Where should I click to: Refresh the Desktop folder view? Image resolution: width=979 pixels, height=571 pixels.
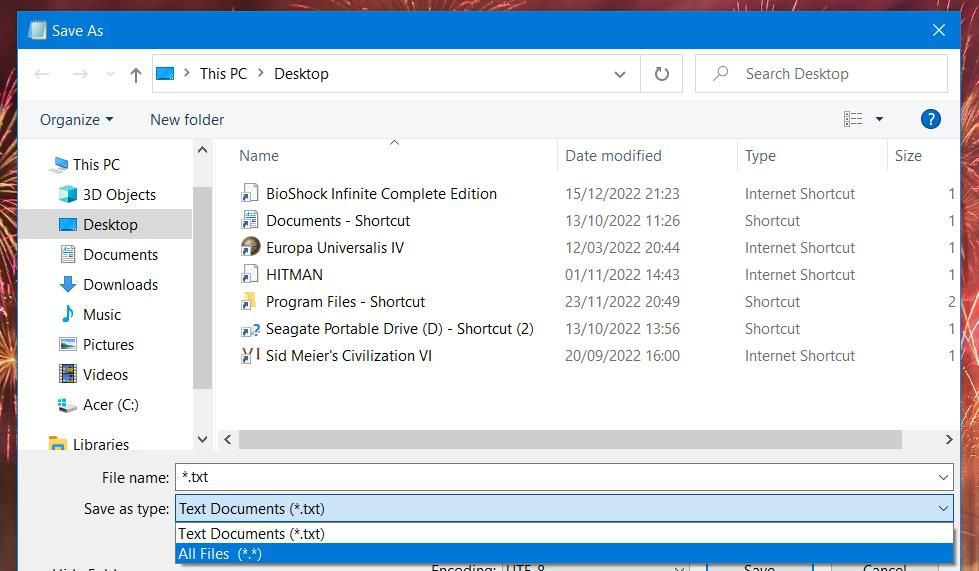pos(661,74)
